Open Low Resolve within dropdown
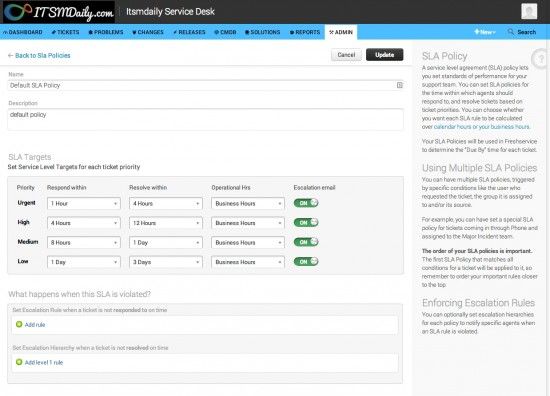The image size is (550, 396). 166,262
